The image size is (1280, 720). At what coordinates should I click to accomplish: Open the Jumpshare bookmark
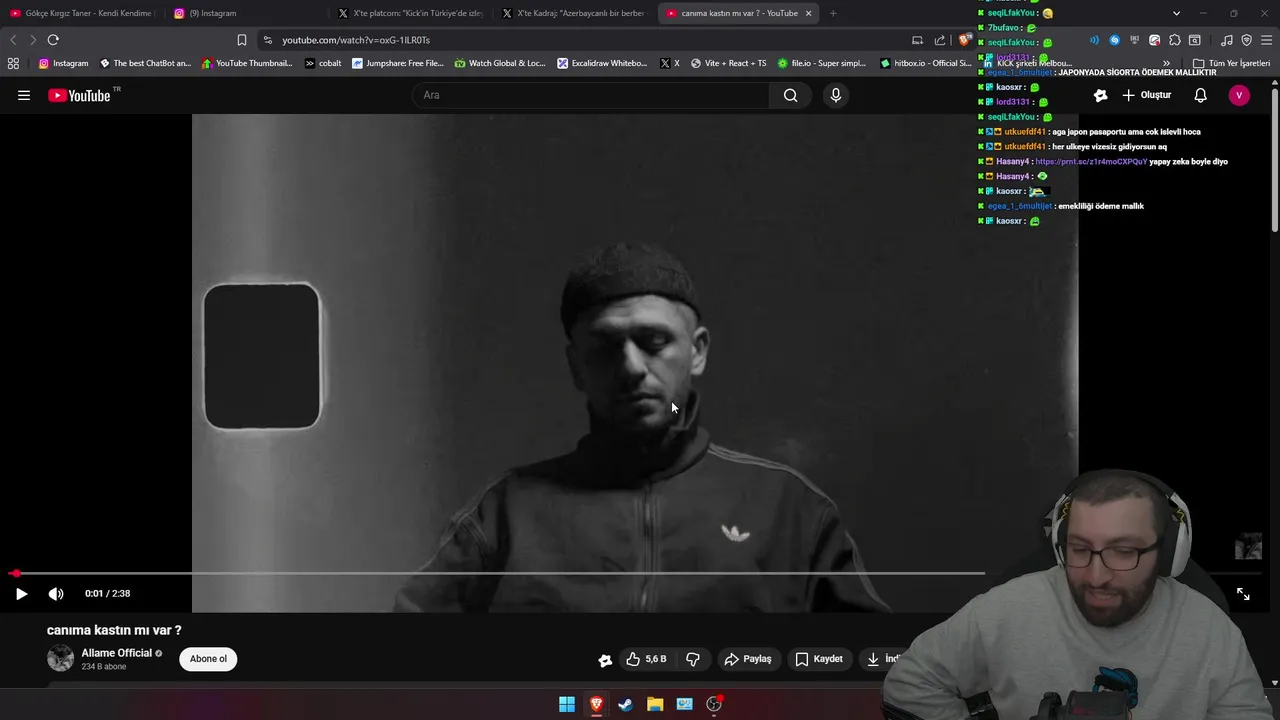point(397,63)
